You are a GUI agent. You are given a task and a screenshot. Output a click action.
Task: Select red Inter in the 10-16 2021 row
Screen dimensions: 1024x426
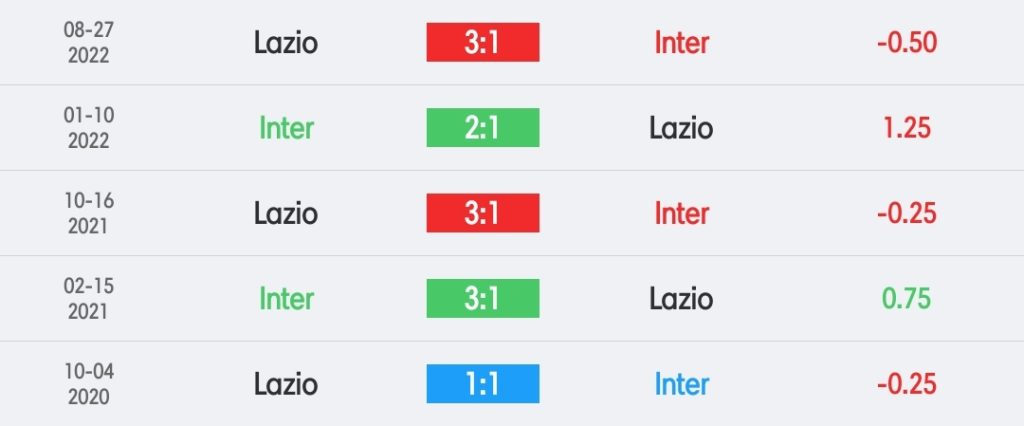681,213
